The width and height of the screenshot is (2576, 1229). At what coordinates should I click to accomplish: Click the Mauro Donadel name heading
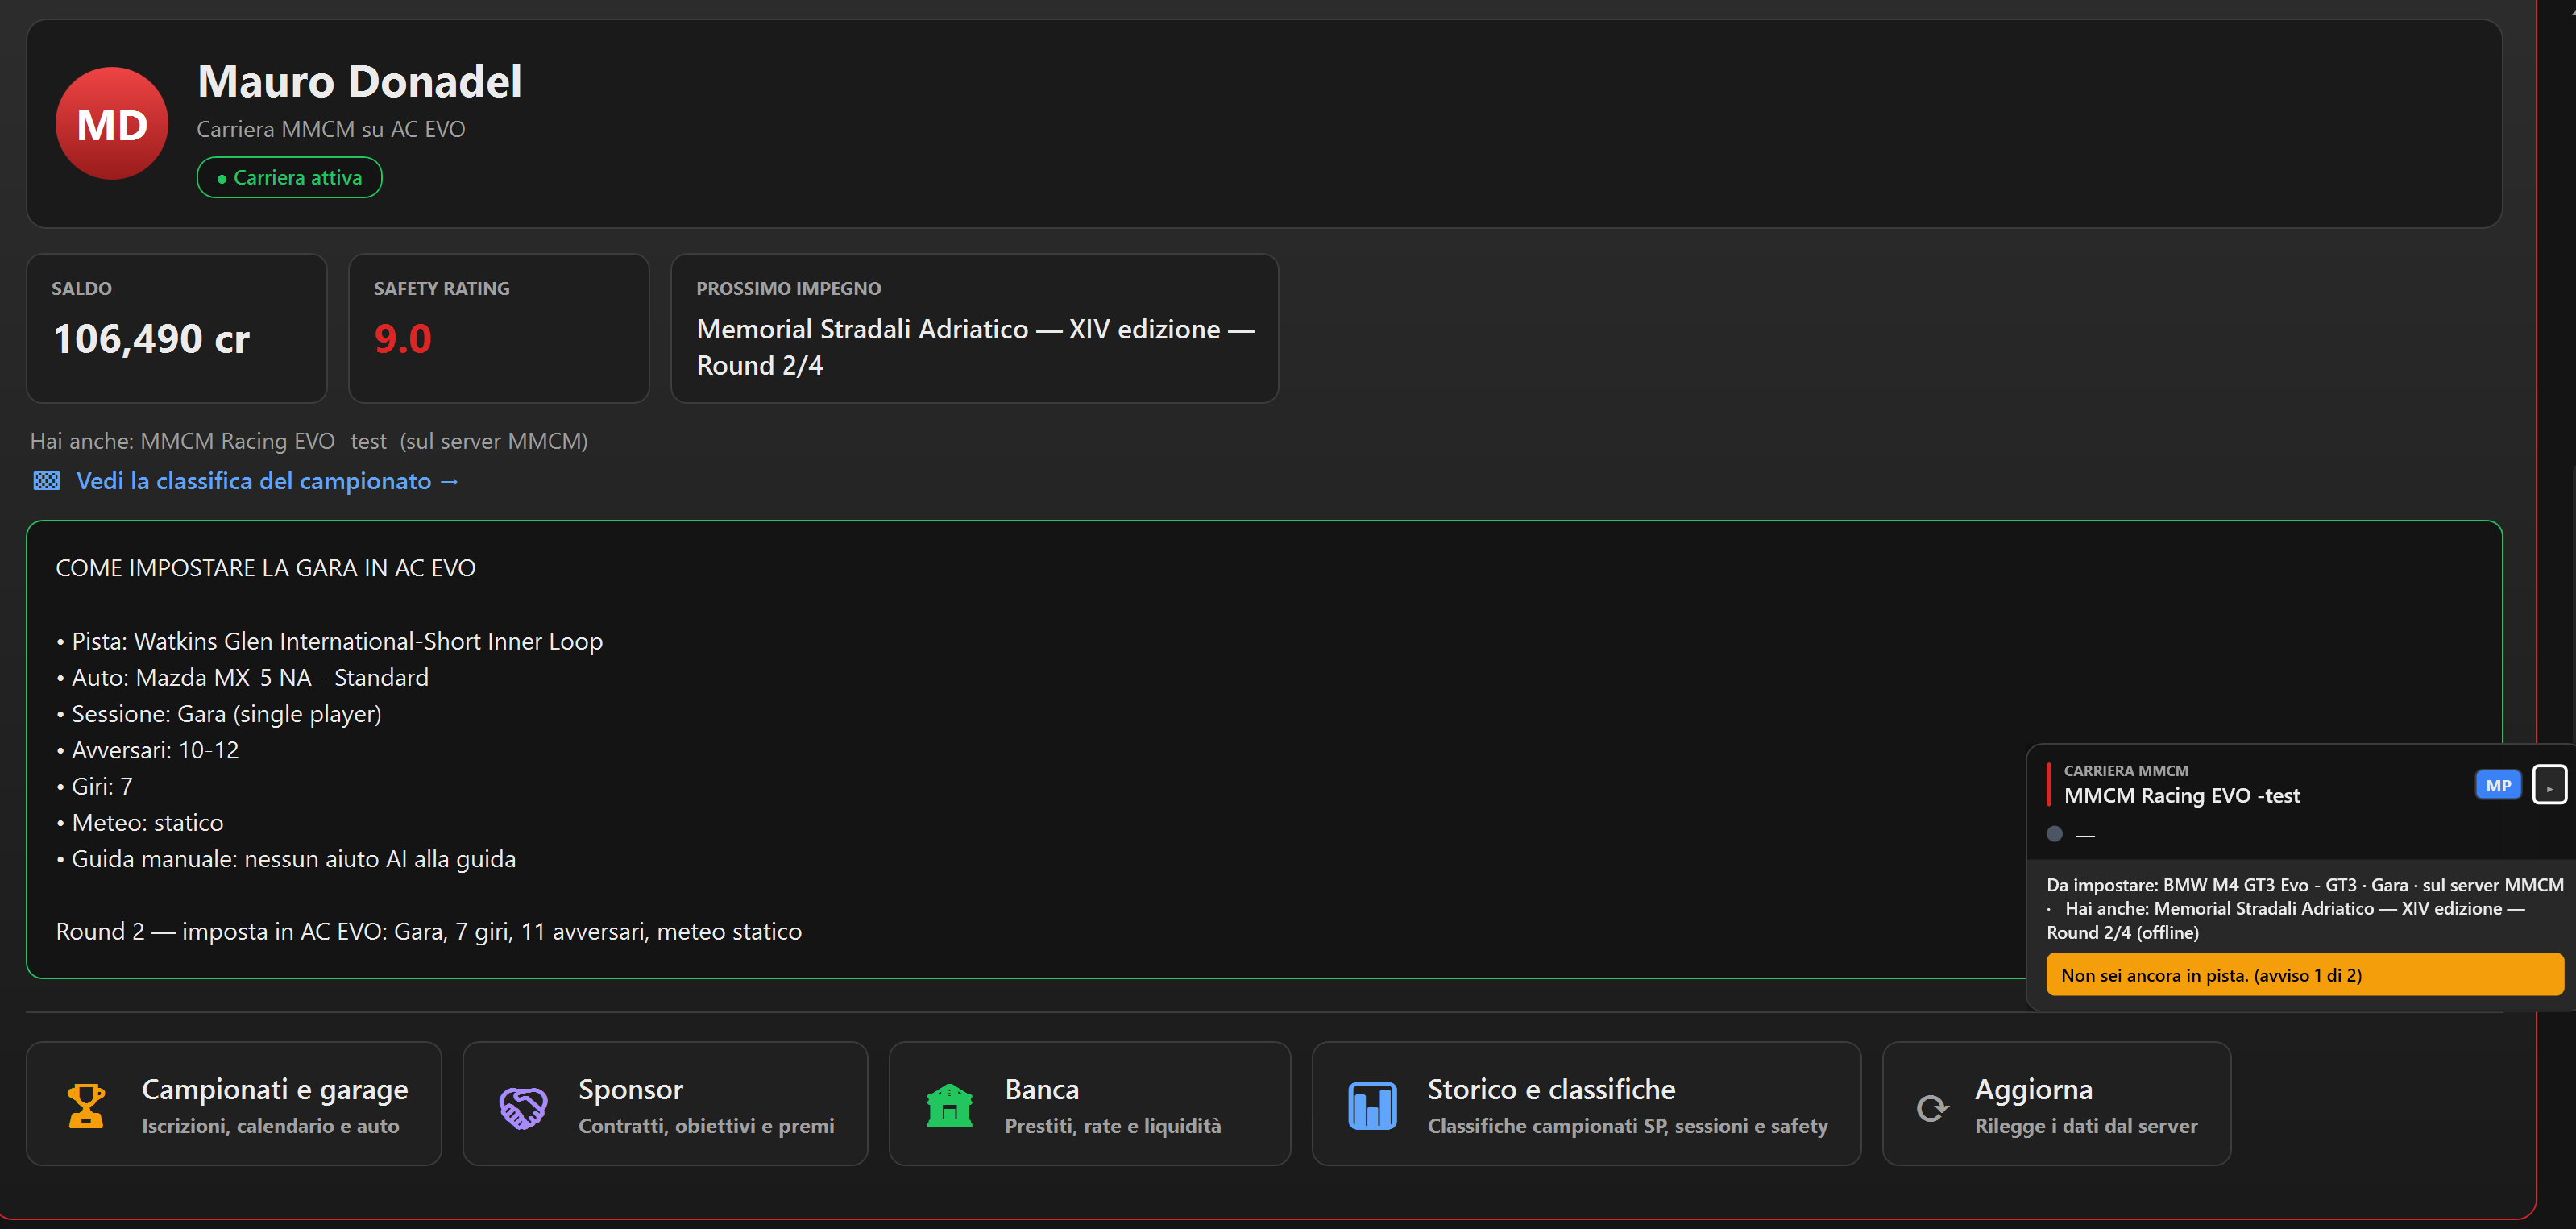click(x=359, y=81)
